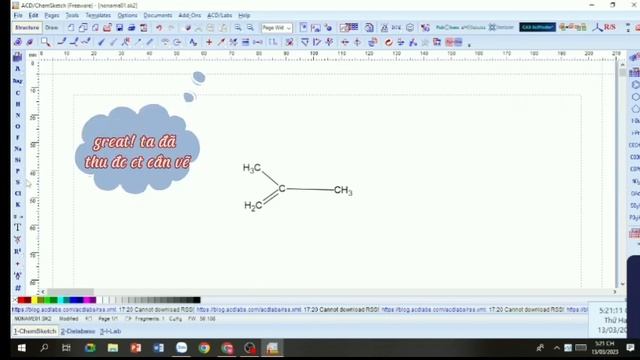Select Sodium atom Na
Image resolution: width=640 pixels, height=360 pixels.
click(18, 149)
